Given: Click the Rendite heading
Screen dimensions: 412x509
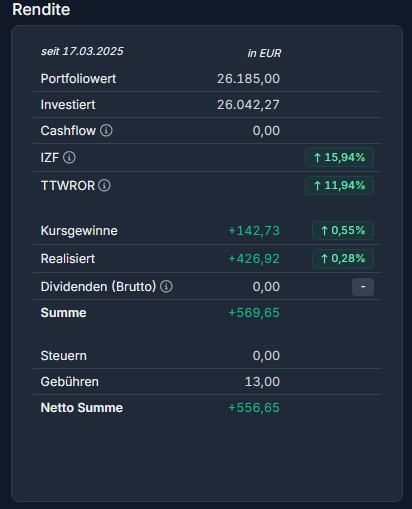Looking at the screenshot, I should [x=41, y=9].
